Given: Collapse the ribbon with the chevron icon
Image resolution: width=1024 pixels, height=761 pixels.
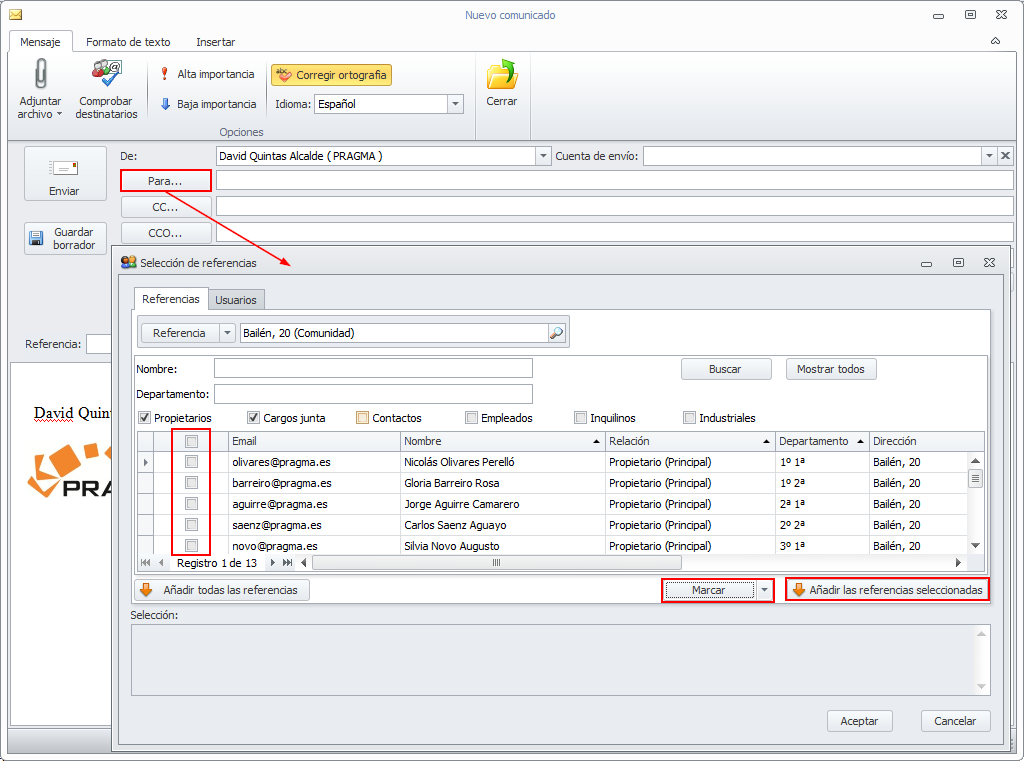Looking at the screenshot, I should [995, 41].
